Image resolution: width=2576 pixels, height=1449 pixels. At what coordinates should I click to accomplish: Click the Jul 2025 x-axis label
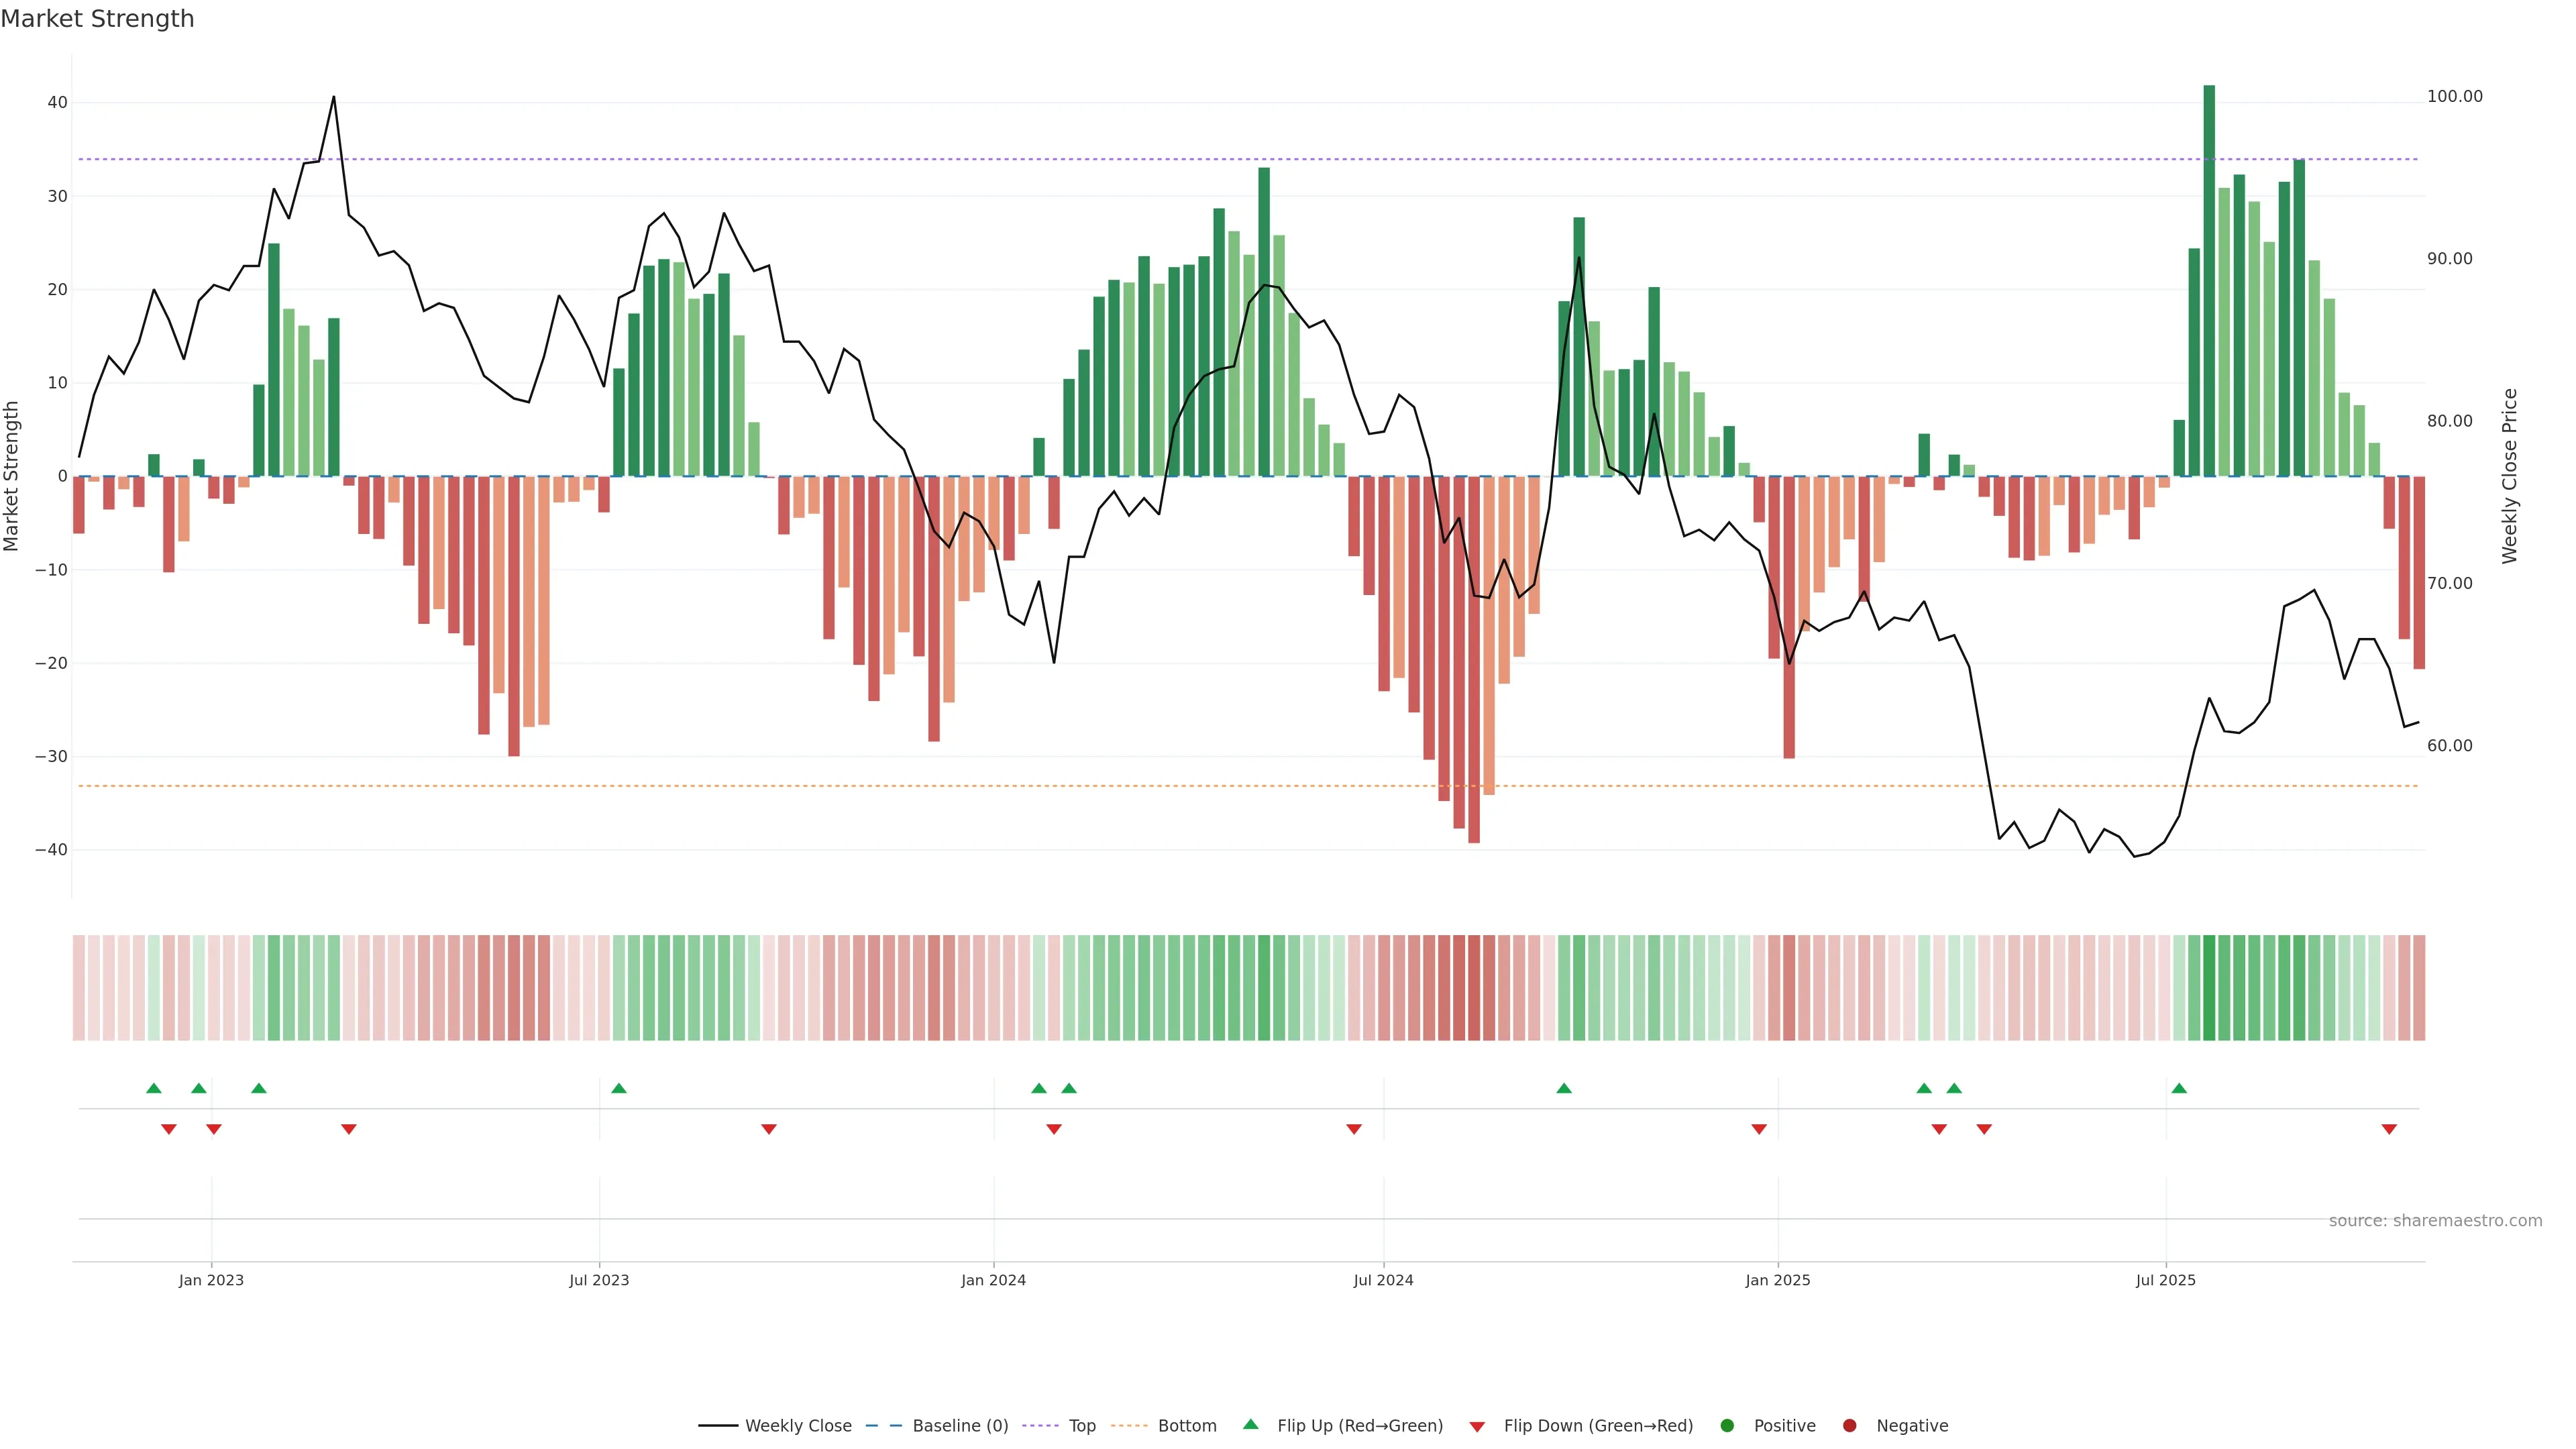pyautogui.click(x=2165, y=1280)
